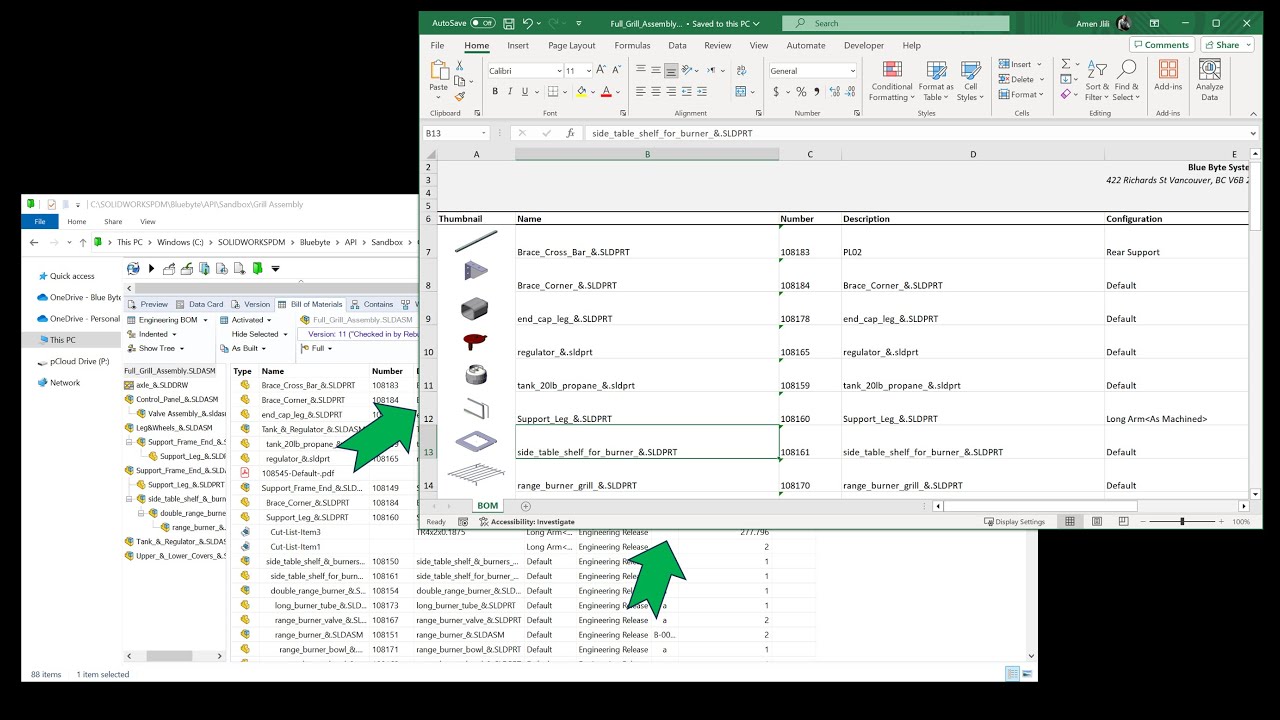Open the Name Box dropdown

[x=484, y=133]
